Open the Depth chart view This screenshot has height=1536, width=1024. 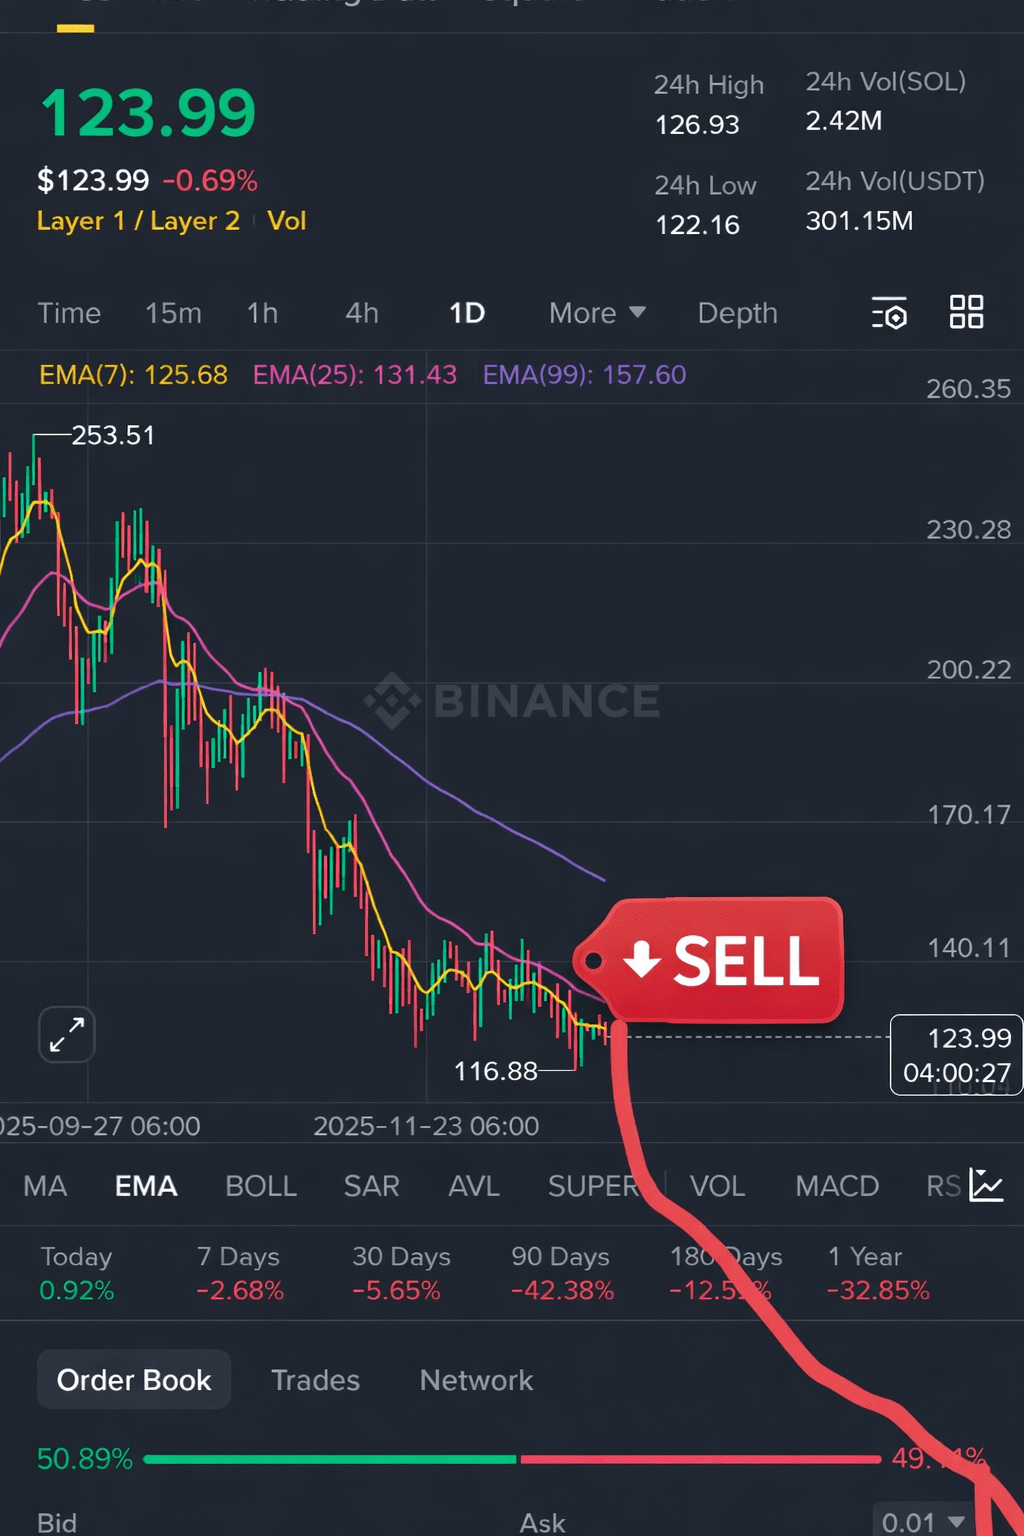[737, 313]
